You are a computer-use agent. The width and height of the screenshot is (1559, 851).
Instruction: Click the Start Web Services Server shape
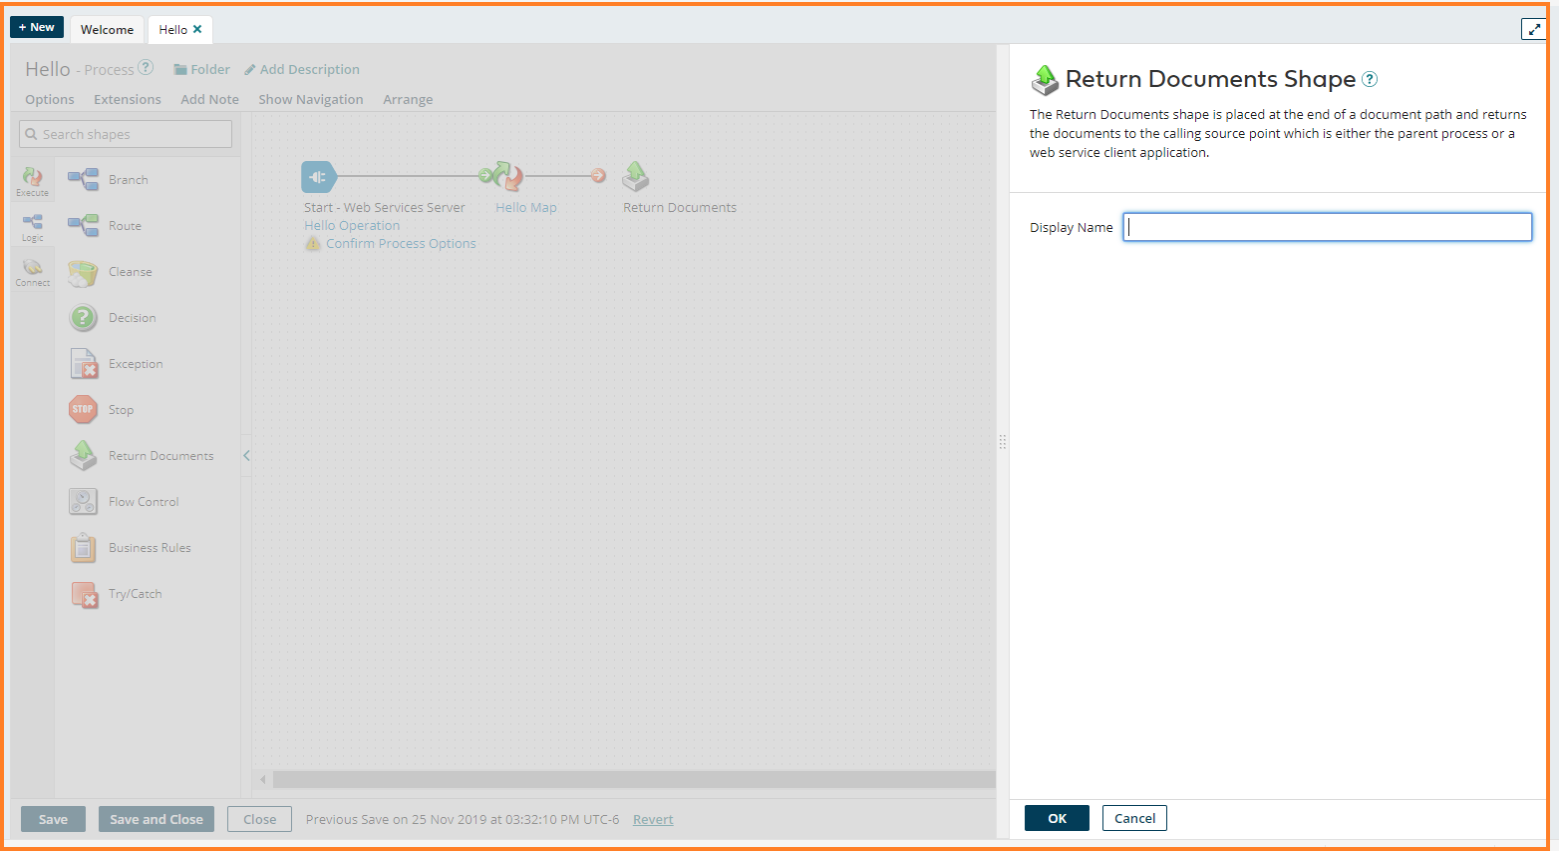tap(318, 177)
